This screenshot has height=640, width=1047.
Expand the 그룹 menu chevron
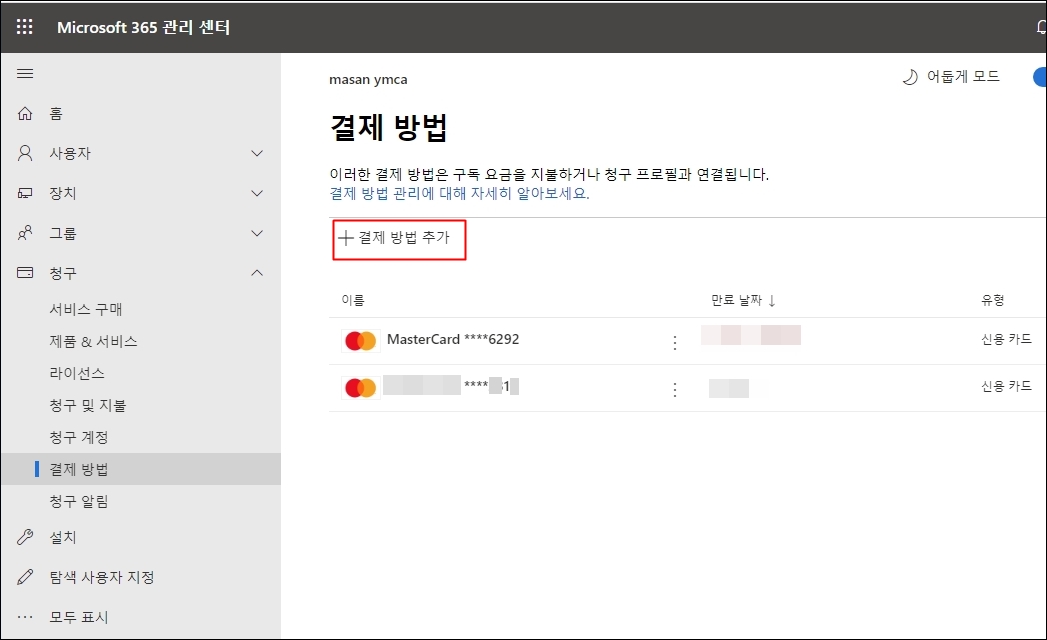point(257,233)
